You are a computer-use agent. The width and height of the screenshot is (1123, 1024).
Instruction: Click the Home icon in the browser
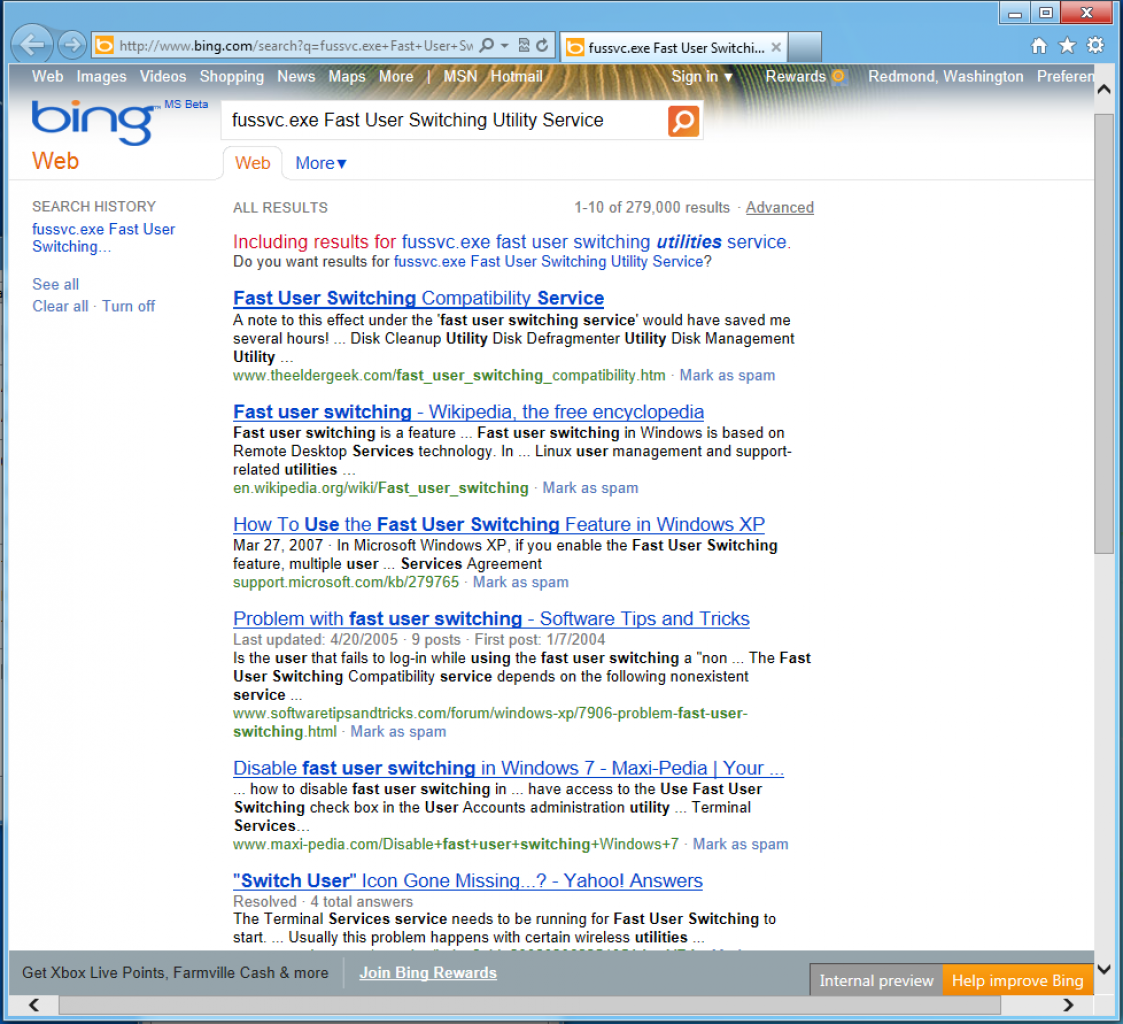coord(1038,46)
